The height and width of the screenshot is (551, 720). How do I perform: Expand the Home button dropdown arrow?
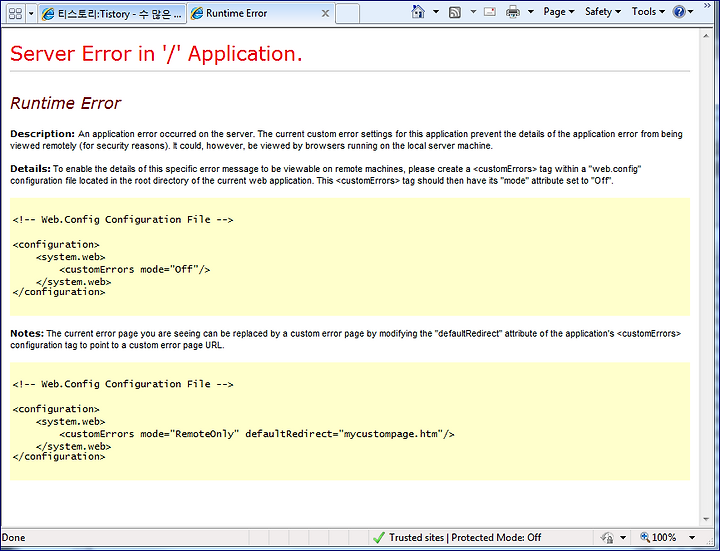[x=436, y=11]
